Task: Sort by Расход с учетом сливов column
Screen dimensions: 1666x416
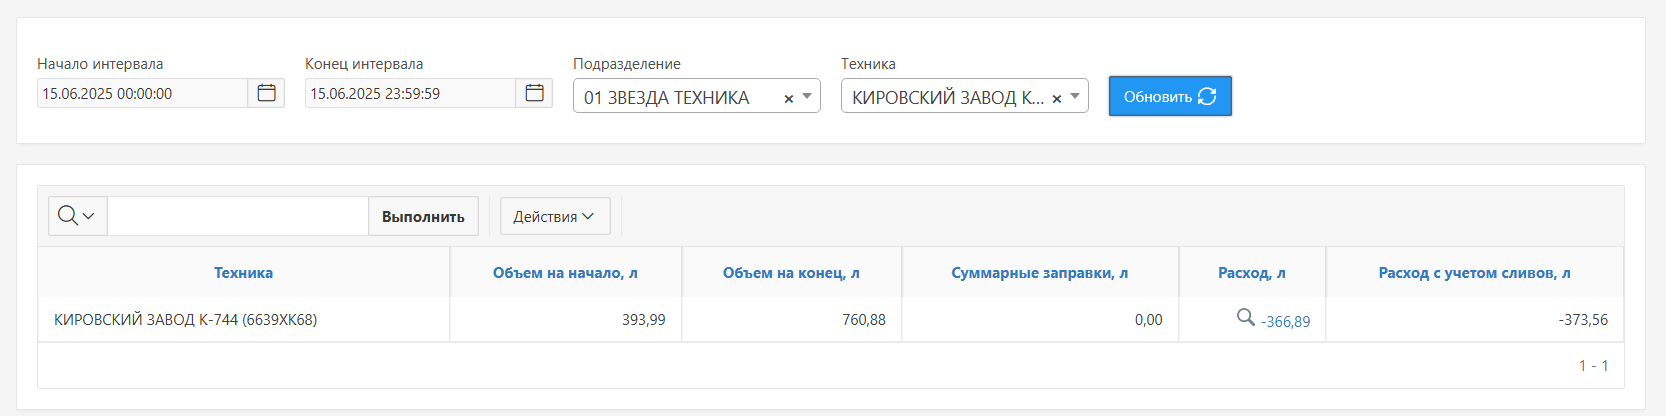Action: click(1474, 273)
